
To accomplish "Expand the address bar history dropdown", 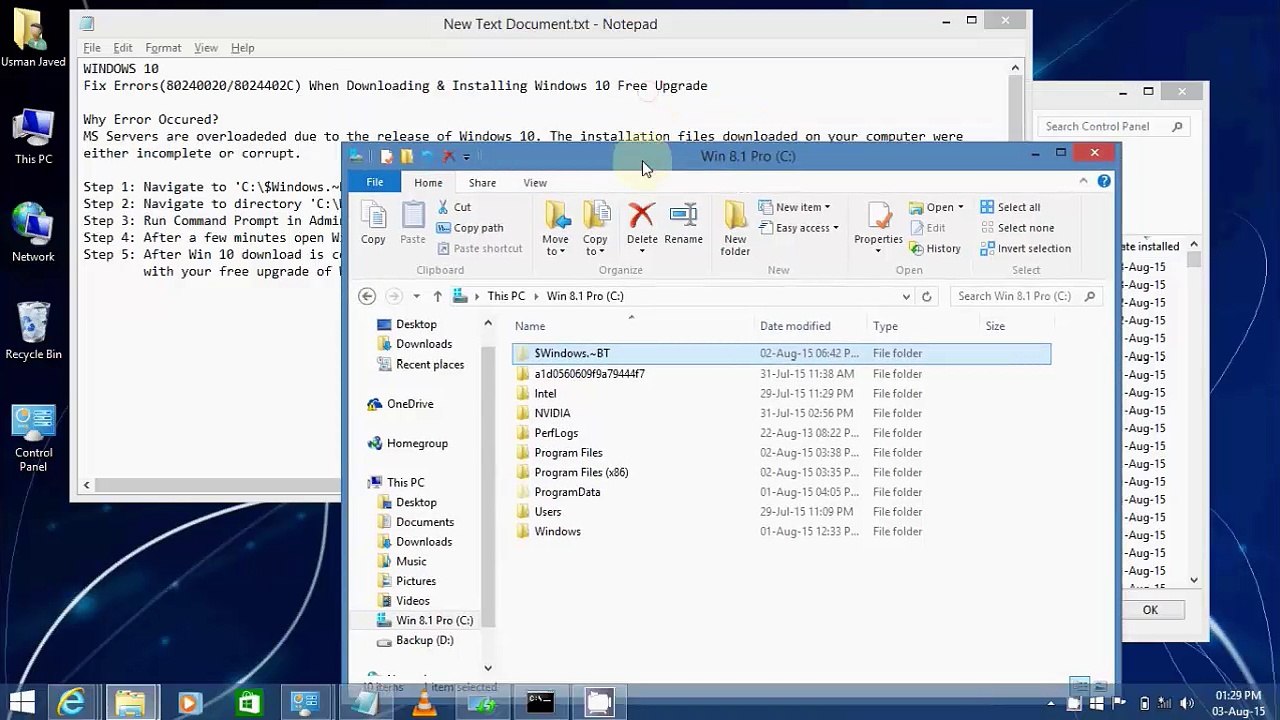I will tap(906, 296).
